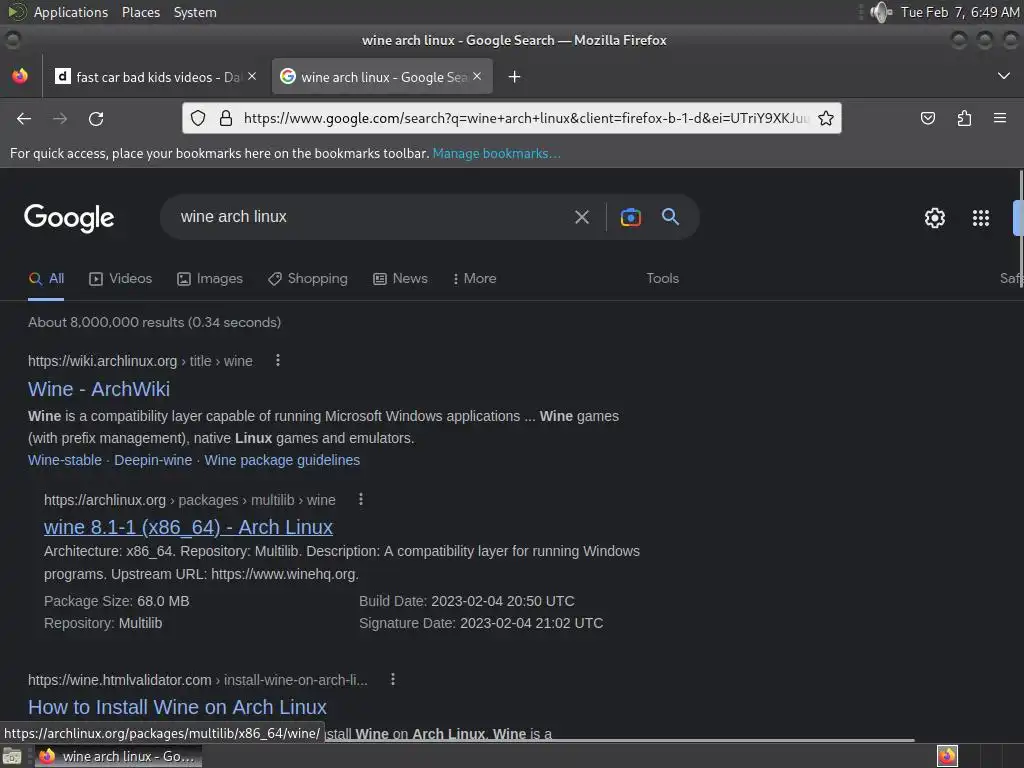Open the Google apps grid

(980, 217)
